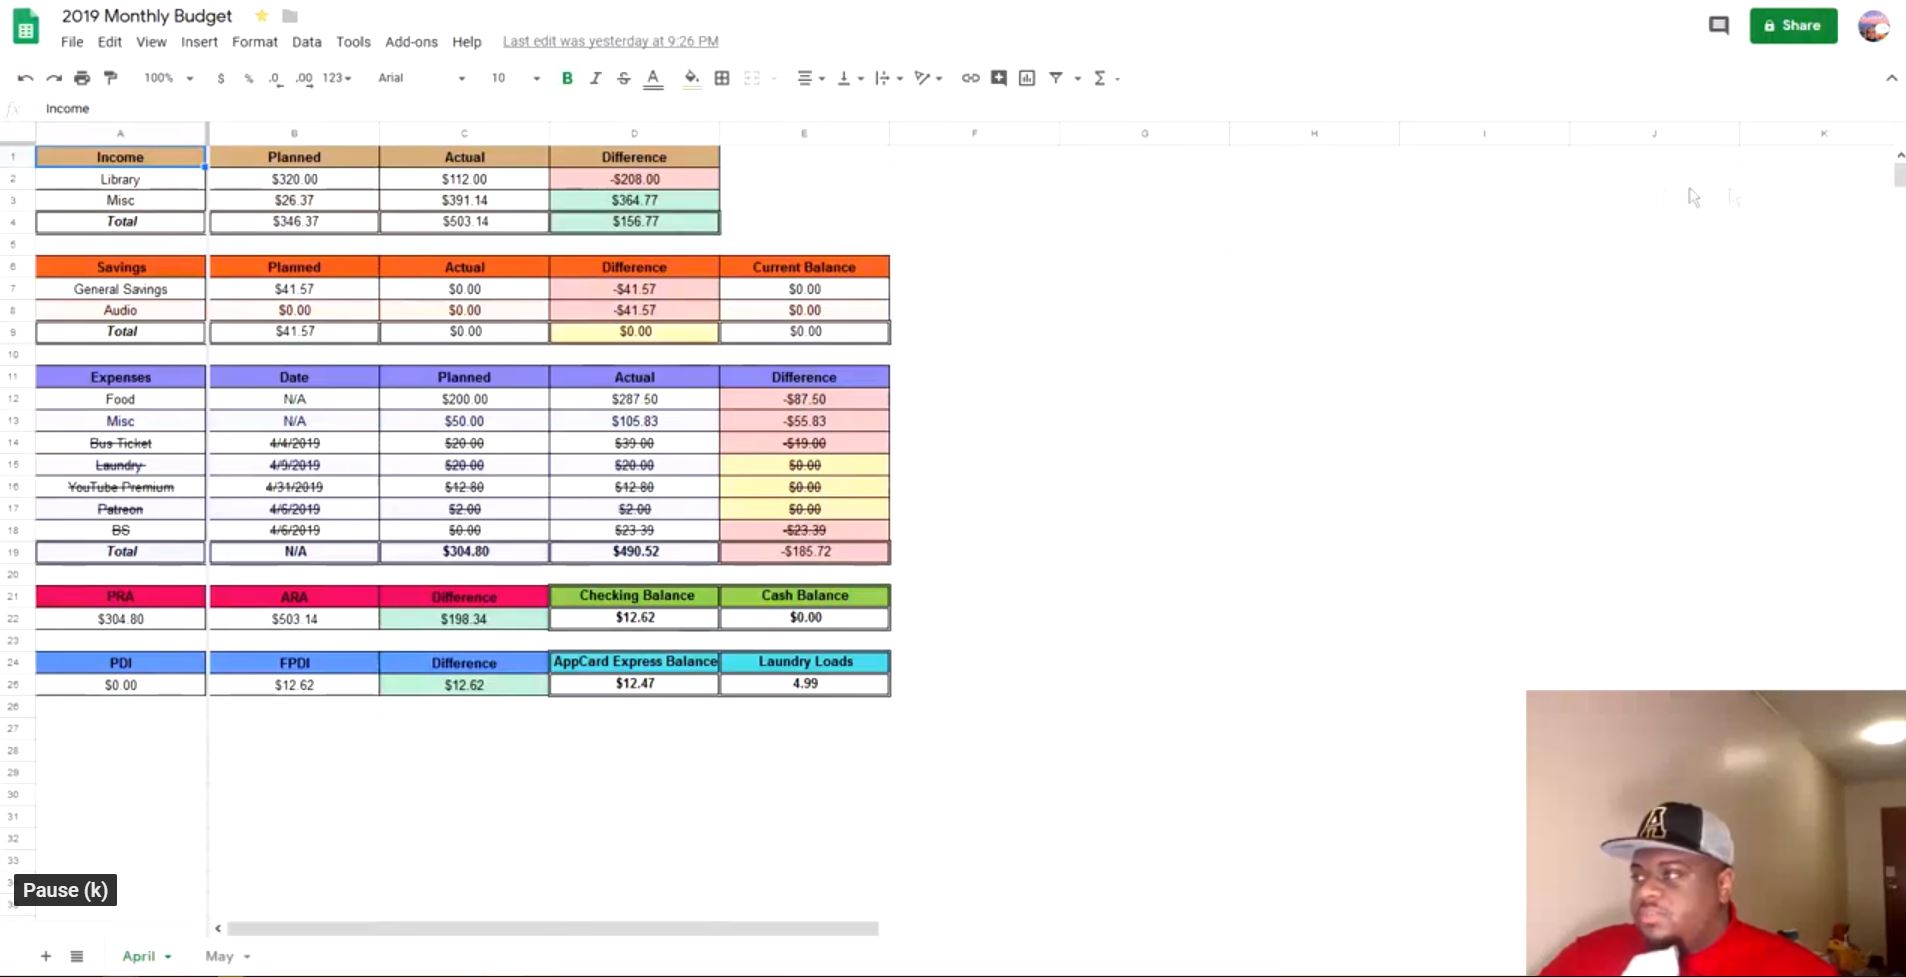Format selection as percent
1906x977 pixels.
point(248,78)
